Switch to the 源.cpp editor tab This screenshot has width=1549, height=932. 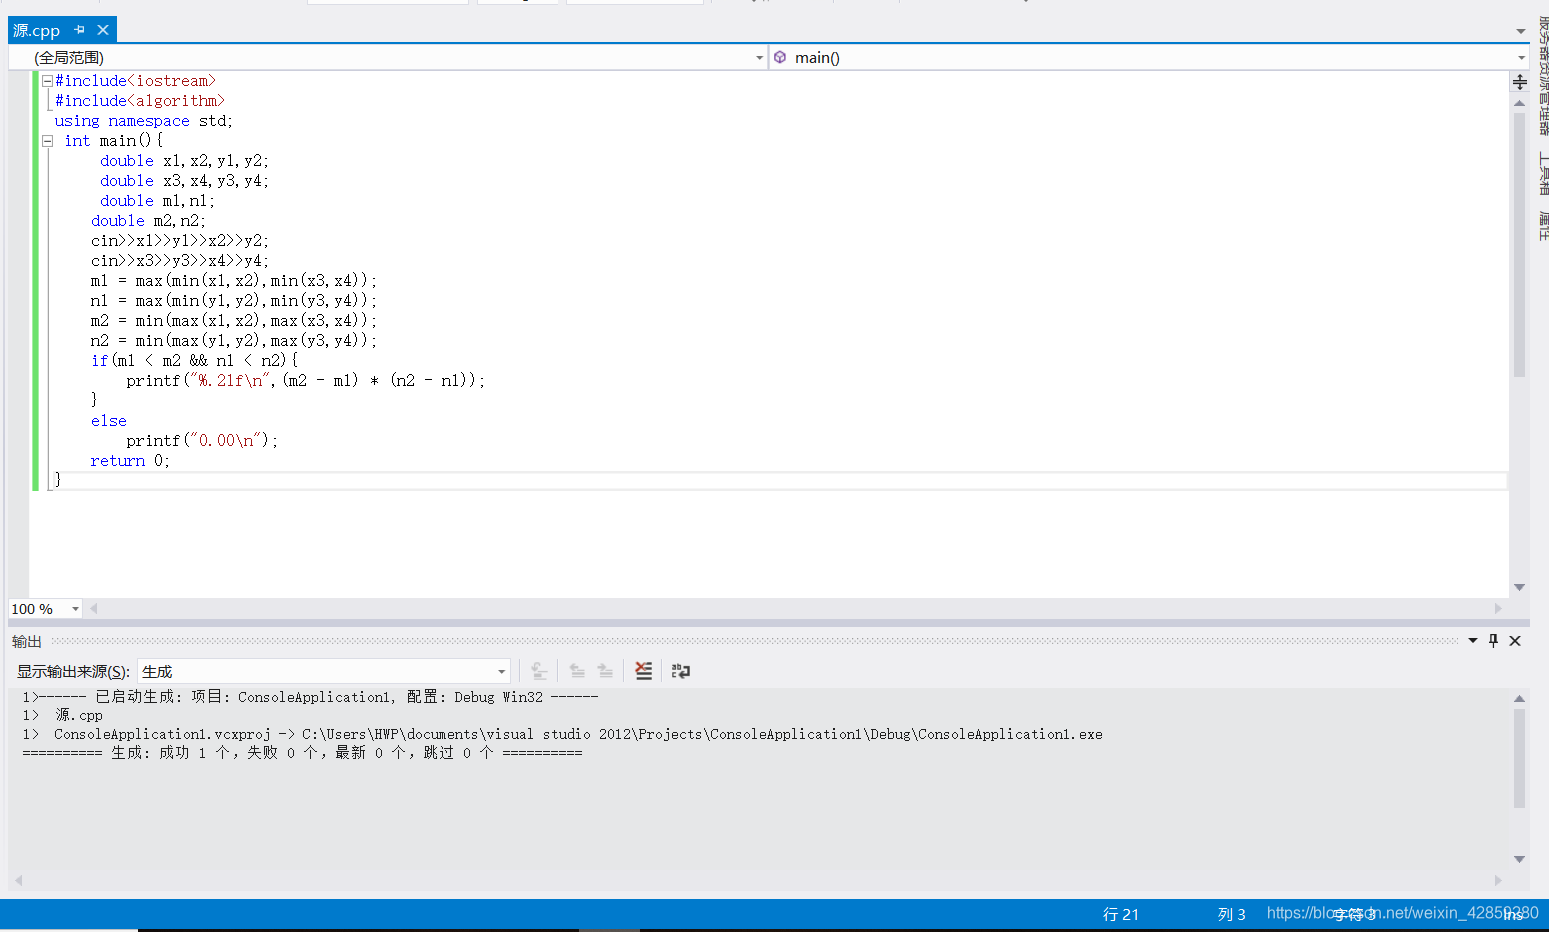click(37, 30)
